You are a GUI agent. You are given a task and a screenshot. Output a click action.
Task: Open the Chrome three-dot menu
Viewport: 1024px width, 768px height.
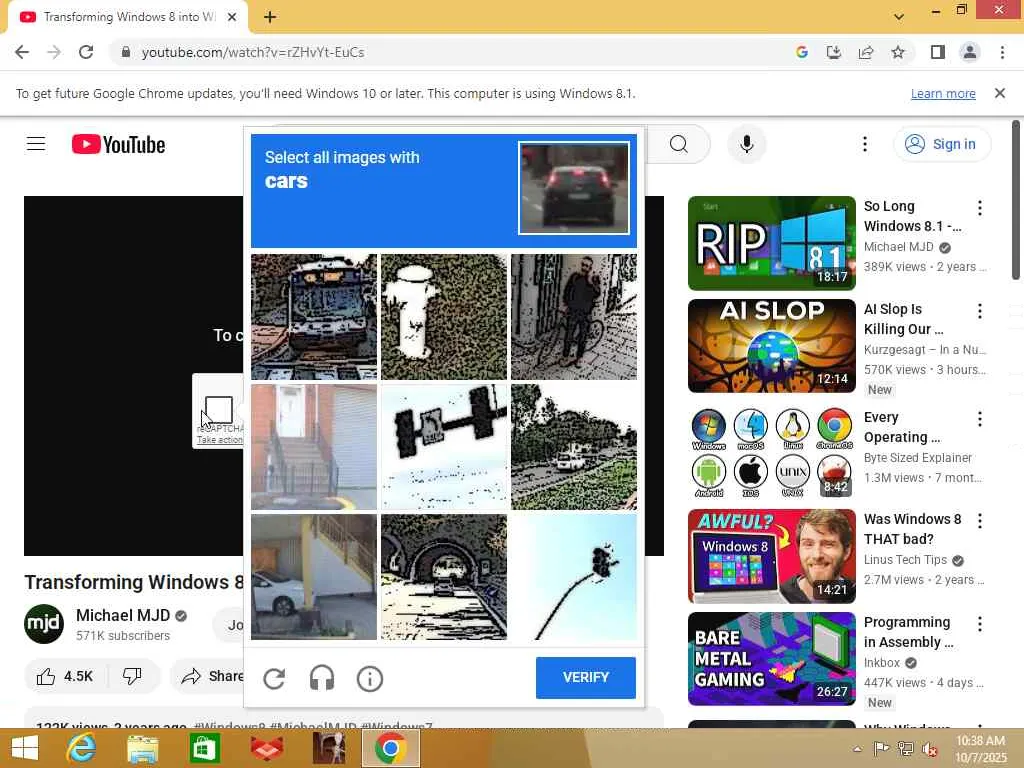click(1002, 52)
